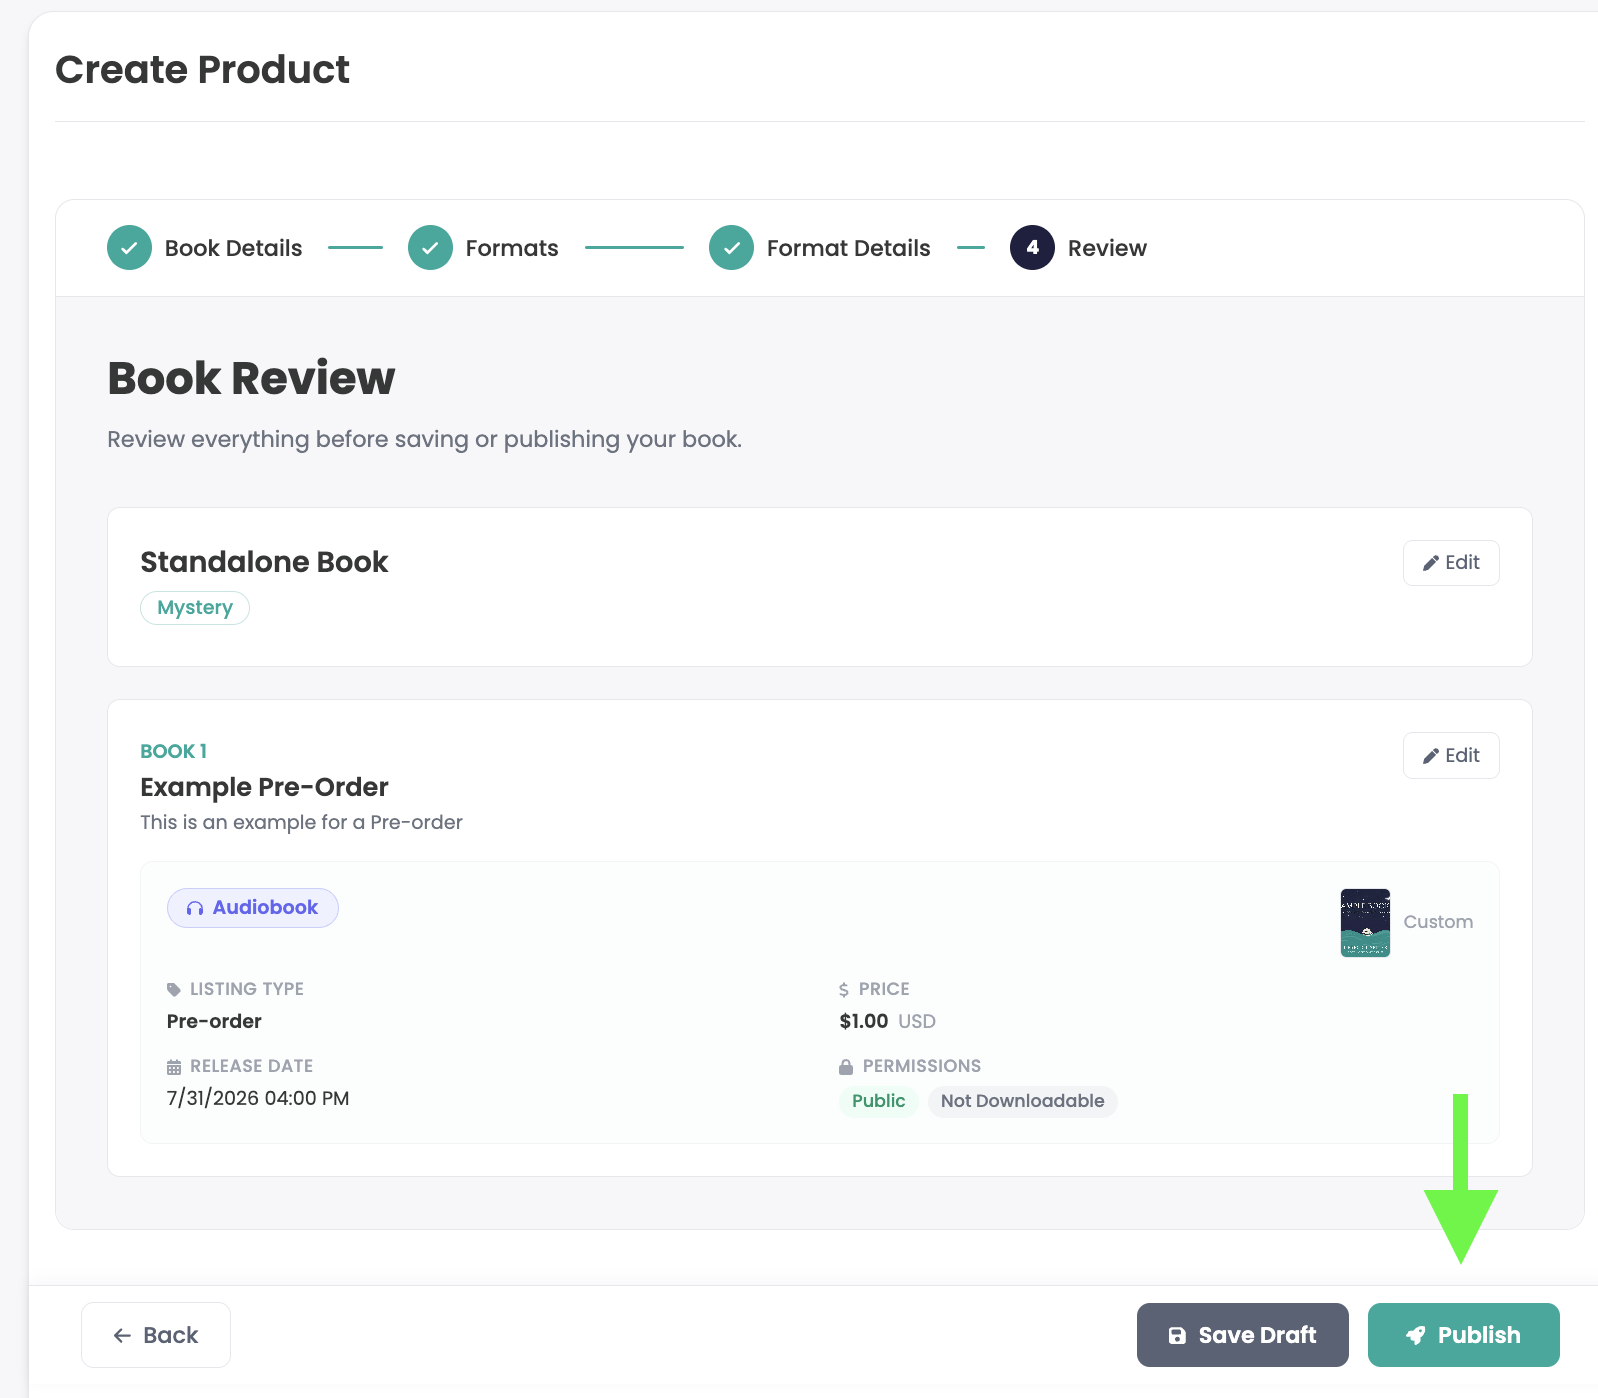Click the Mystery genre tag
Screen dimensions: 1598x1398
195,608
